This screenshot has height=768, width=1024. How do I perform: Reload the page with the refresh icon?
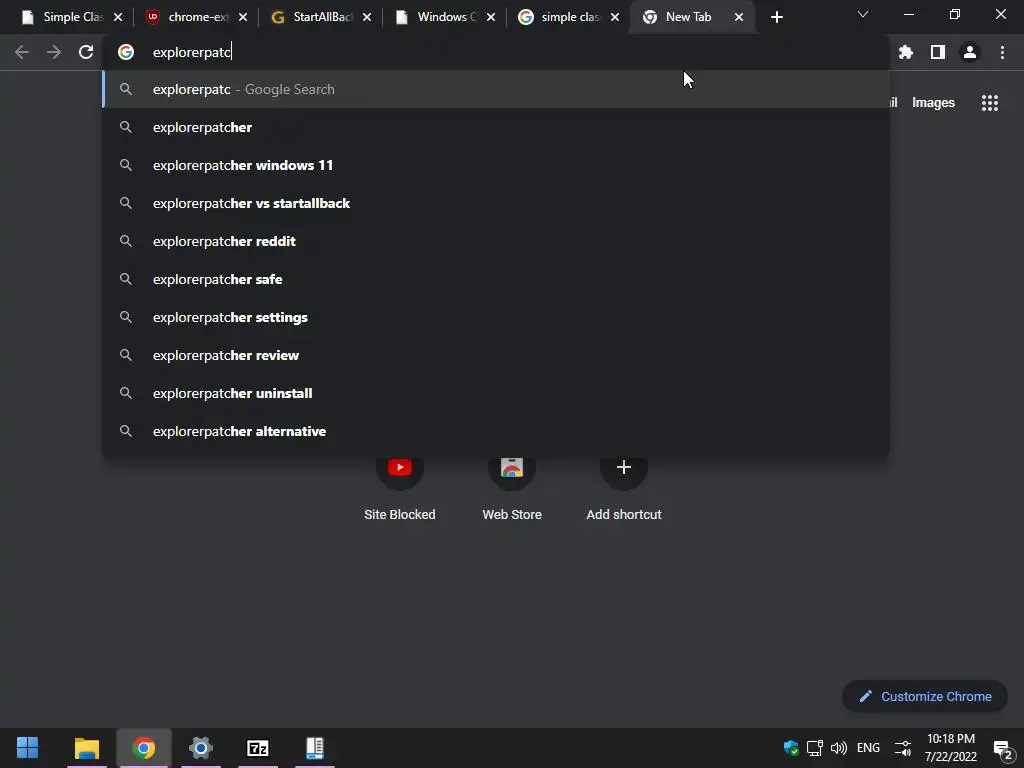pyautogui.click(x=86, y=52)
